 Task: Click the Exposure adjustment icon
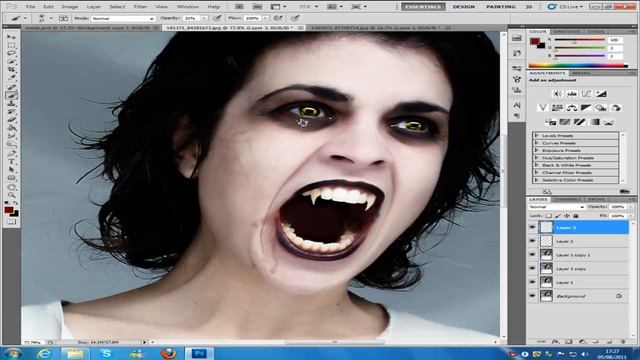[601, 94]
